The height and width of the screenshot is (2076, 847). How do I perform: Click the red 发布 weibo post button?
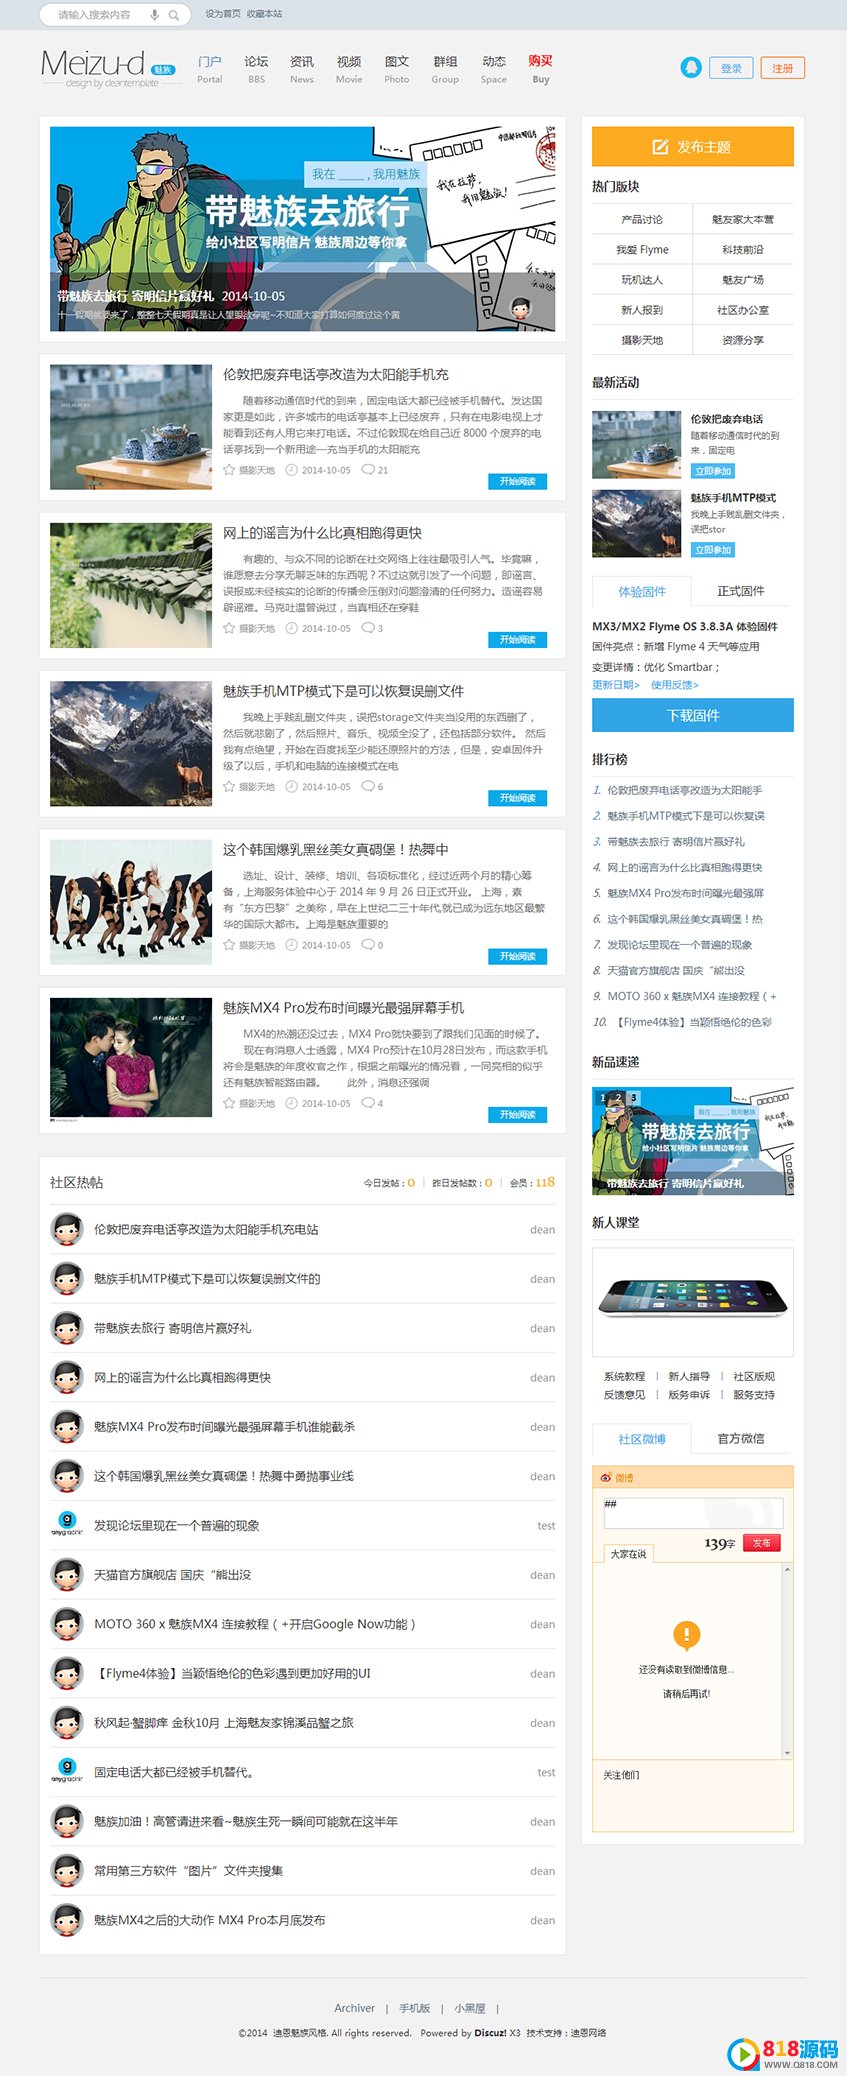762,1543
